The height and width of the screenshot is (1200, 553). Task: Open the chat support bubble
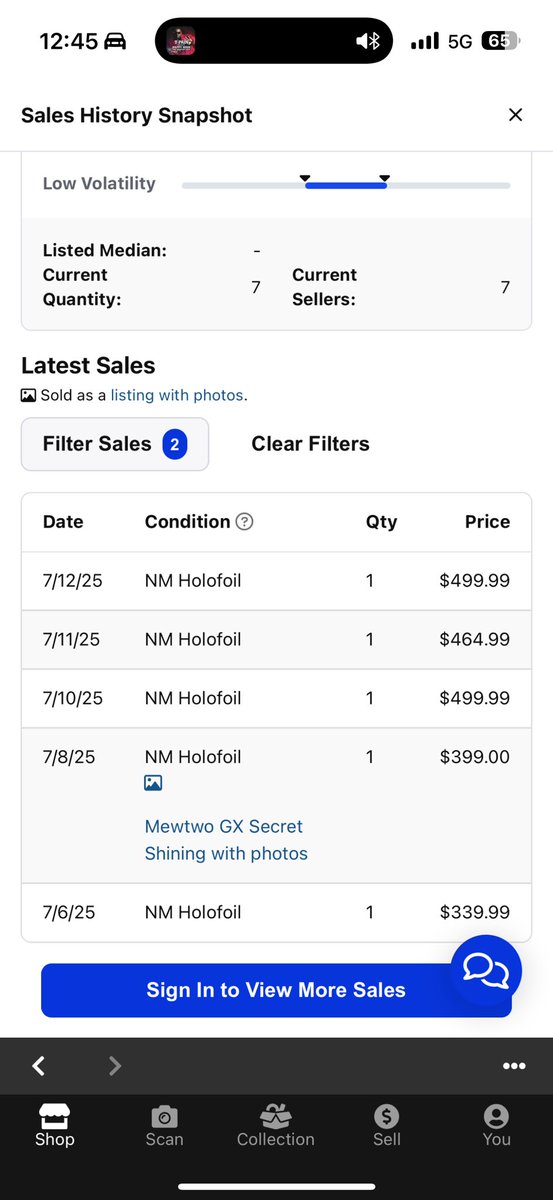pyautogui.click(x=486, y=970)
